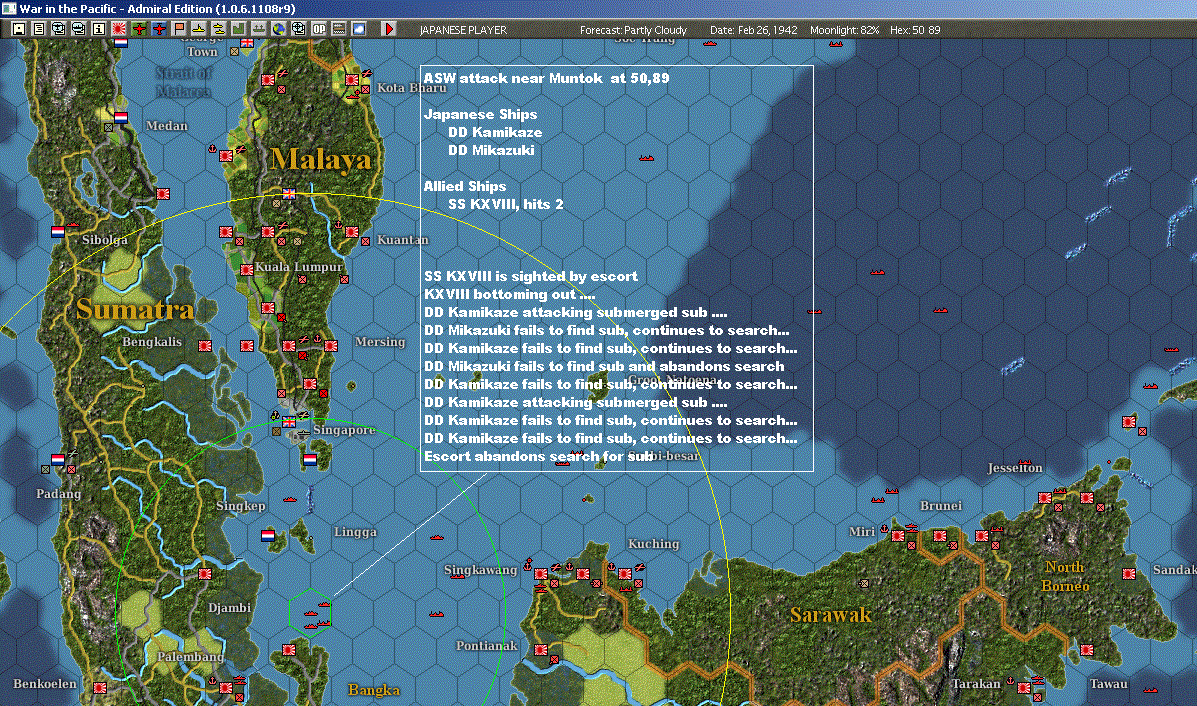Select the British flag base in Malaya
This screenshot has width=1197, height=706.
point(289,194)
